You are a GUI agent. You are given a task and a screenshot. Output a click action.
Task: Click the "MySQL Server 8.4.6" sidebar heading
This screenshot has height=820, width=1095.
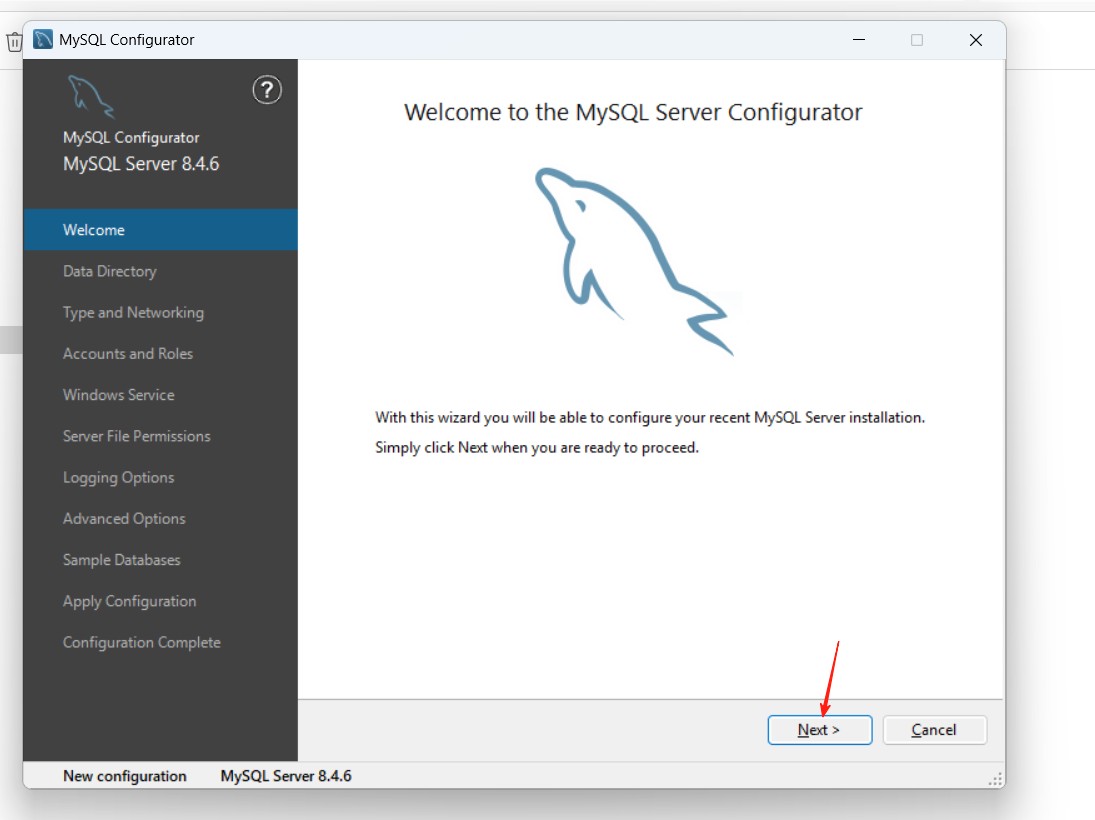(141, 164)
